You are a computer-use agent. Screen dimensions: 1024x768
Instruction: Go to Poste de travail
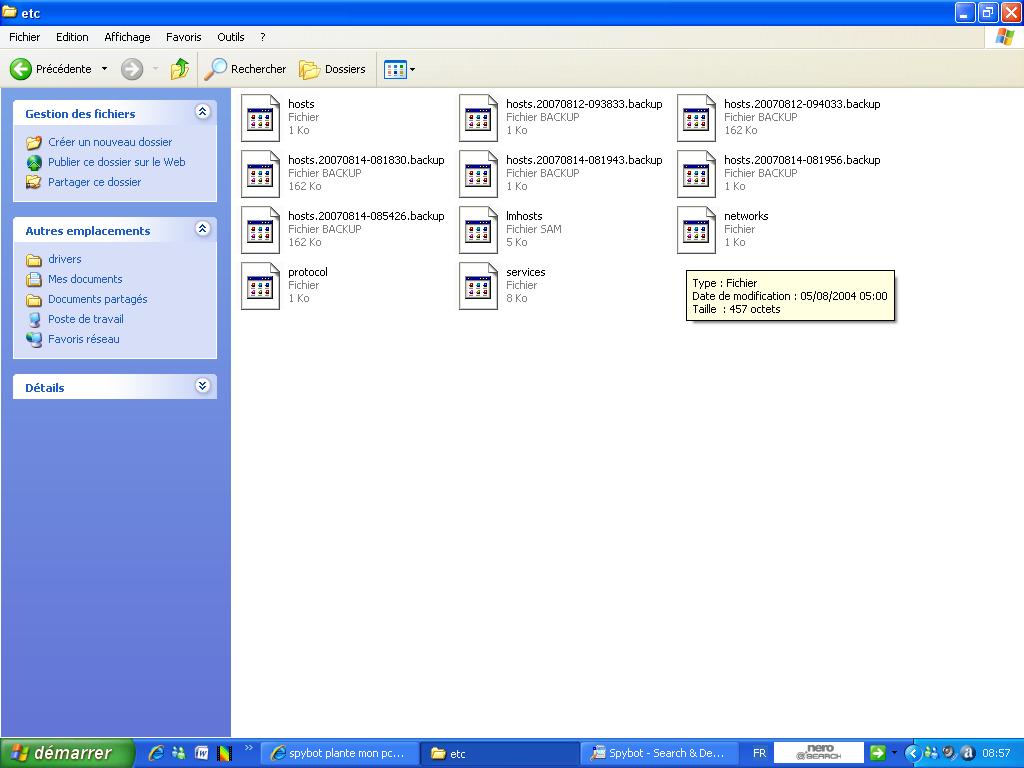click(86, 319)
